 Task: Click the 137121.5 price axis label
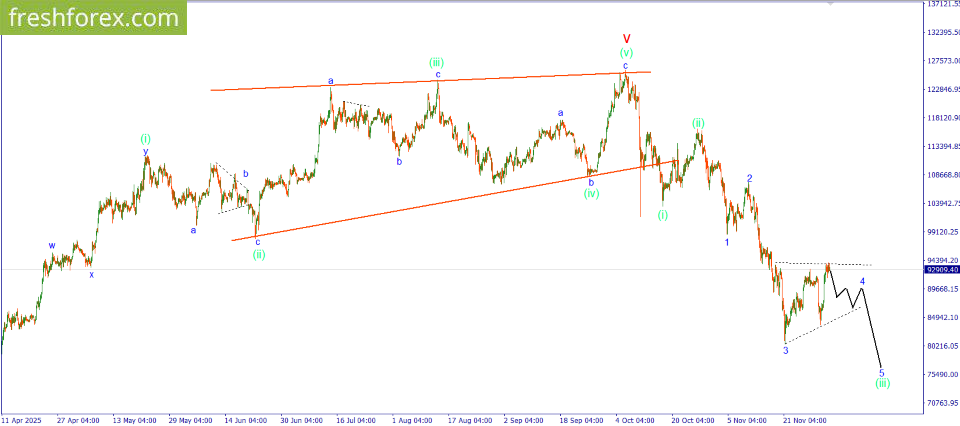click(x=940, y=4)
